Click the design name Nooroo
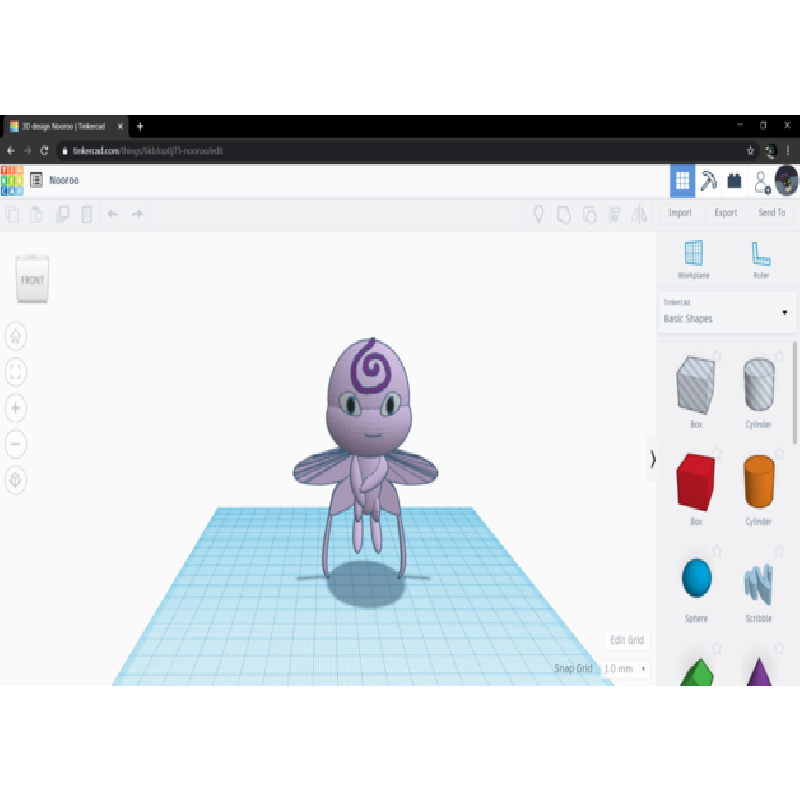Viewport: 800px width, 800px height. [64, 180]
